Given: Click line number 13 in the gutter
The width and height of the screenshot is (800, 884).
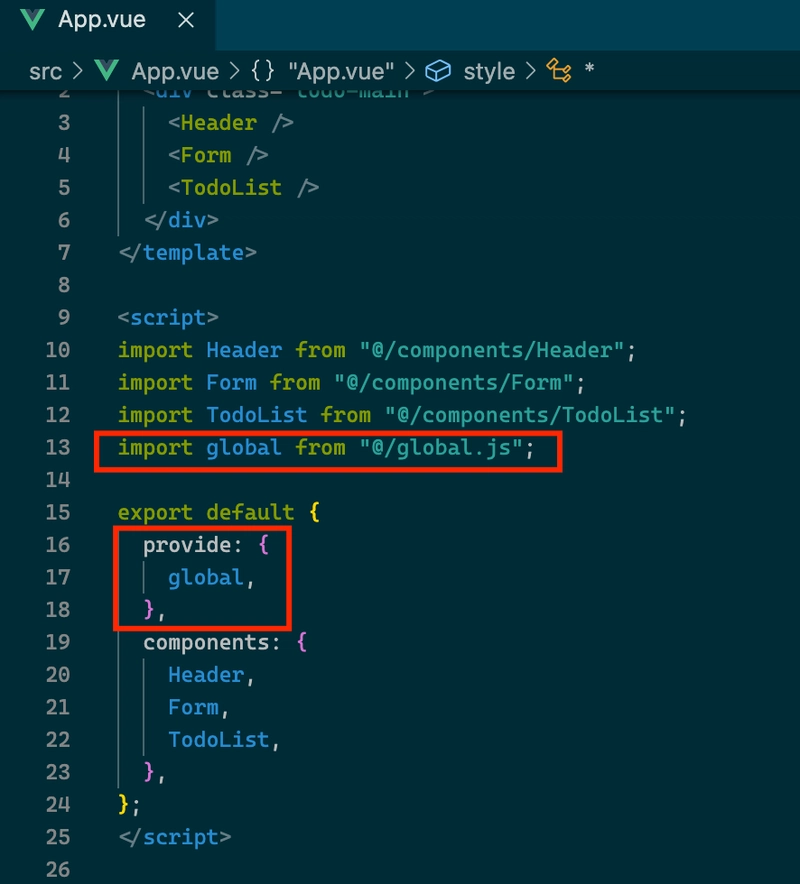Looking at the screenshot, I should [x=58, y=448].
